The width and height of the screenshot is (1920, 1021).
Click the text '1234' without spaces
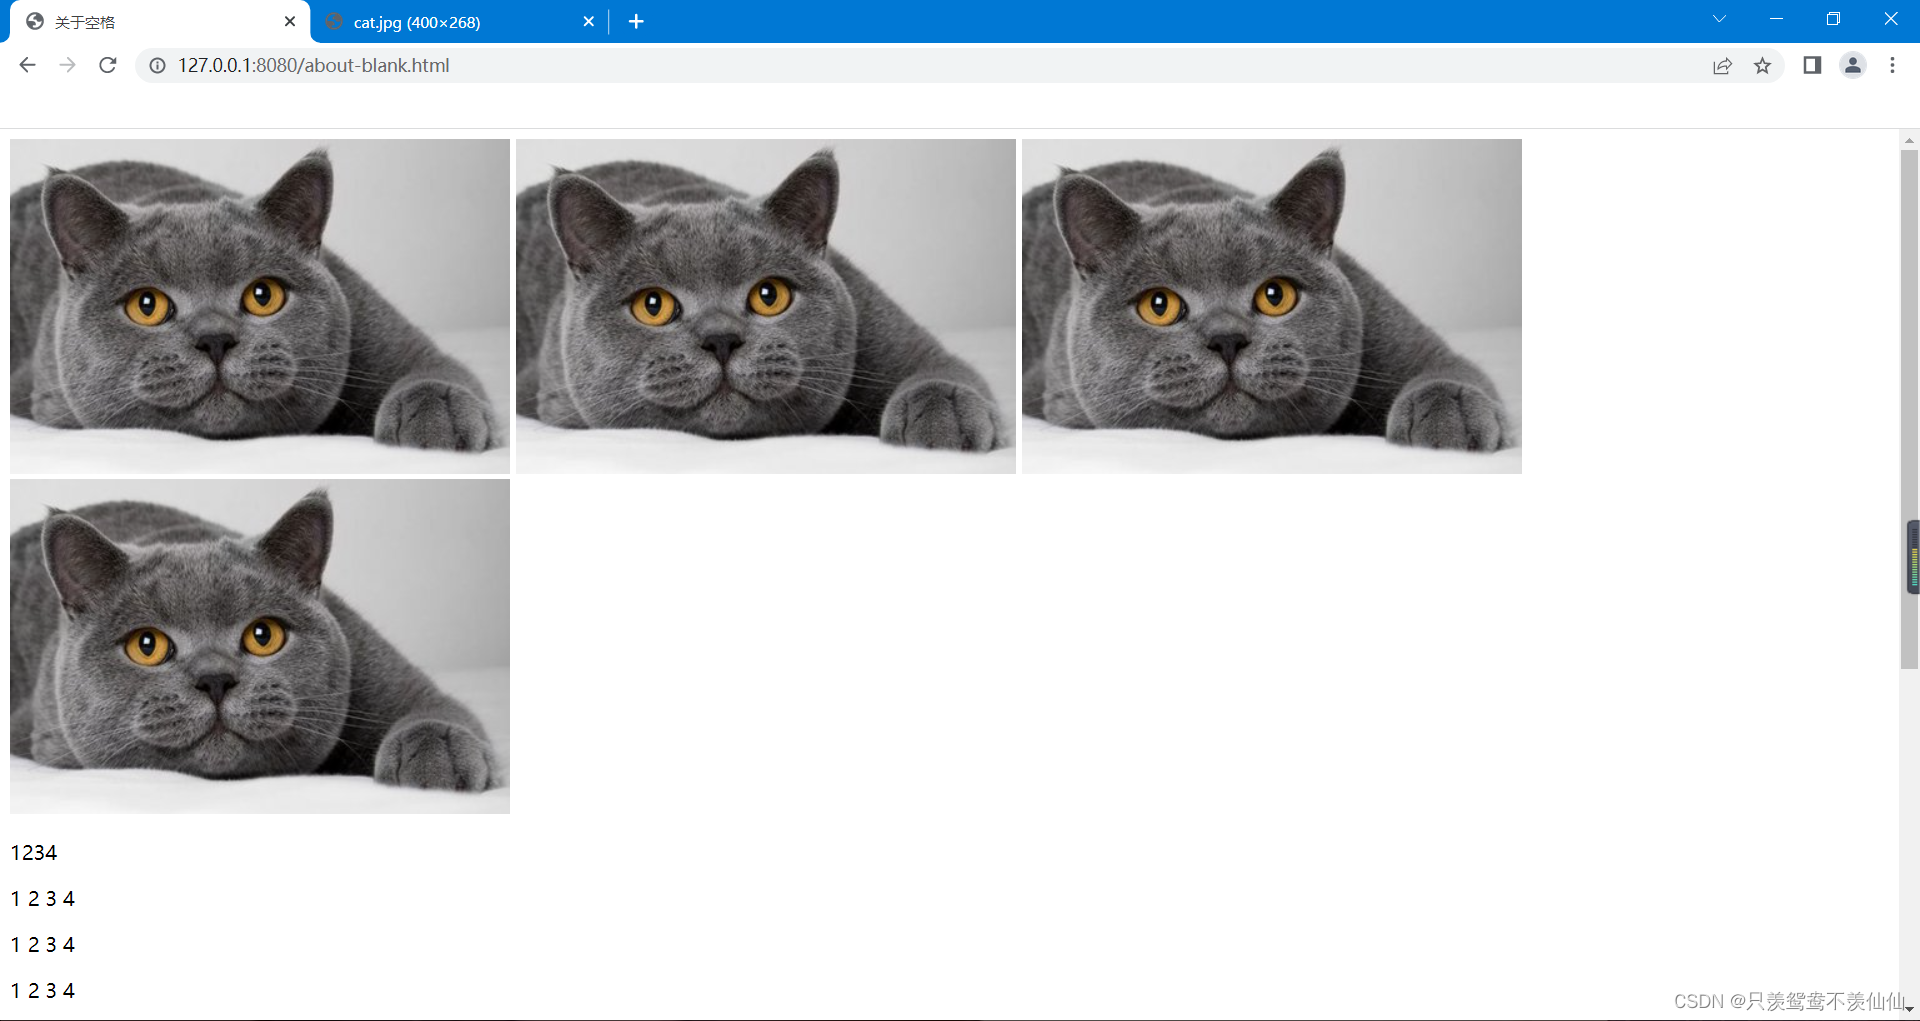34,853
